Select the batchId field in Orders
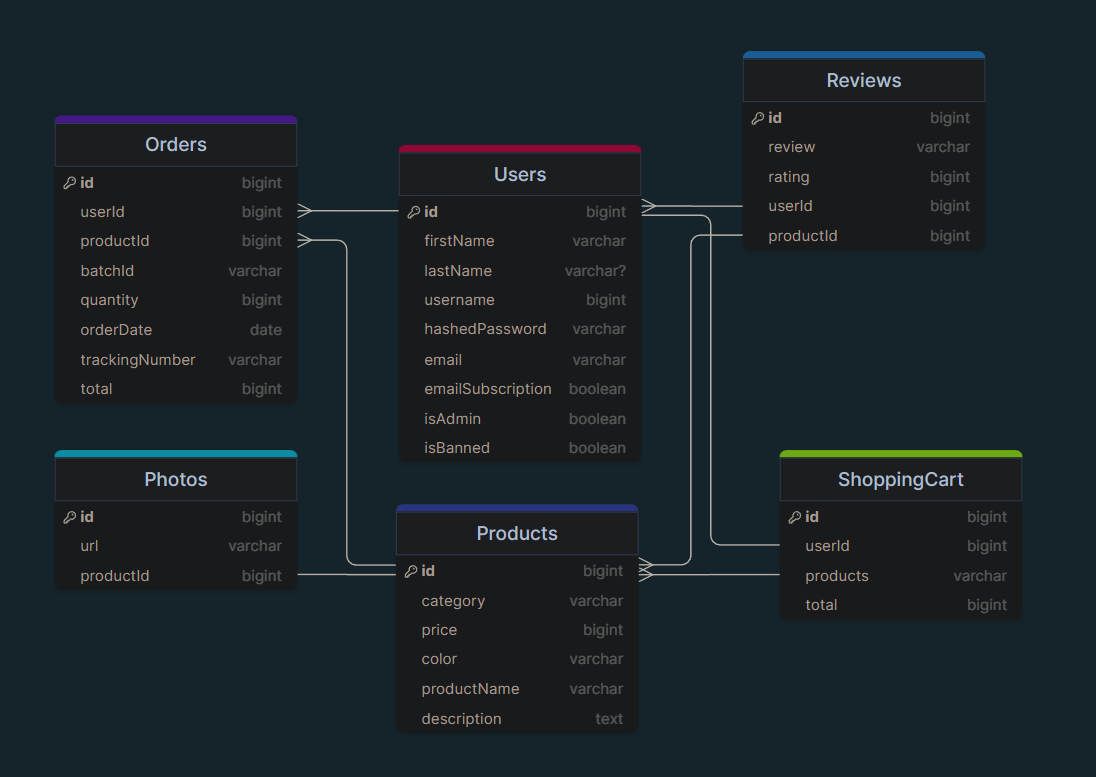 tap(176, 271)
